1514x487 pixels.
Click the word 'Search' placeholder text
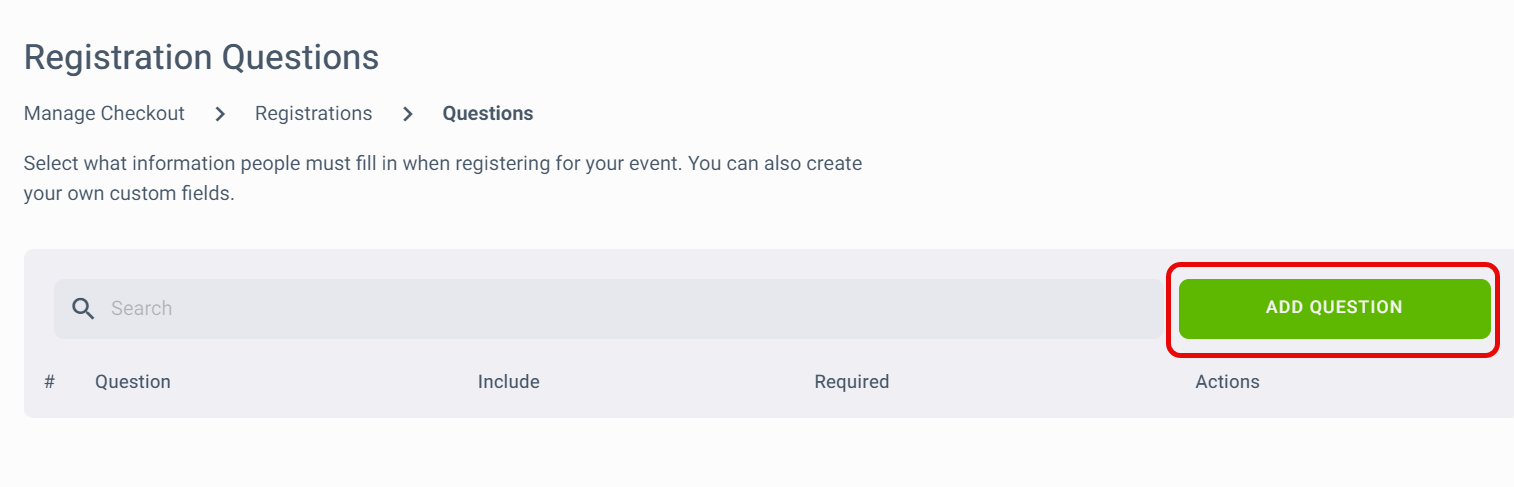(x=141, y=308)
